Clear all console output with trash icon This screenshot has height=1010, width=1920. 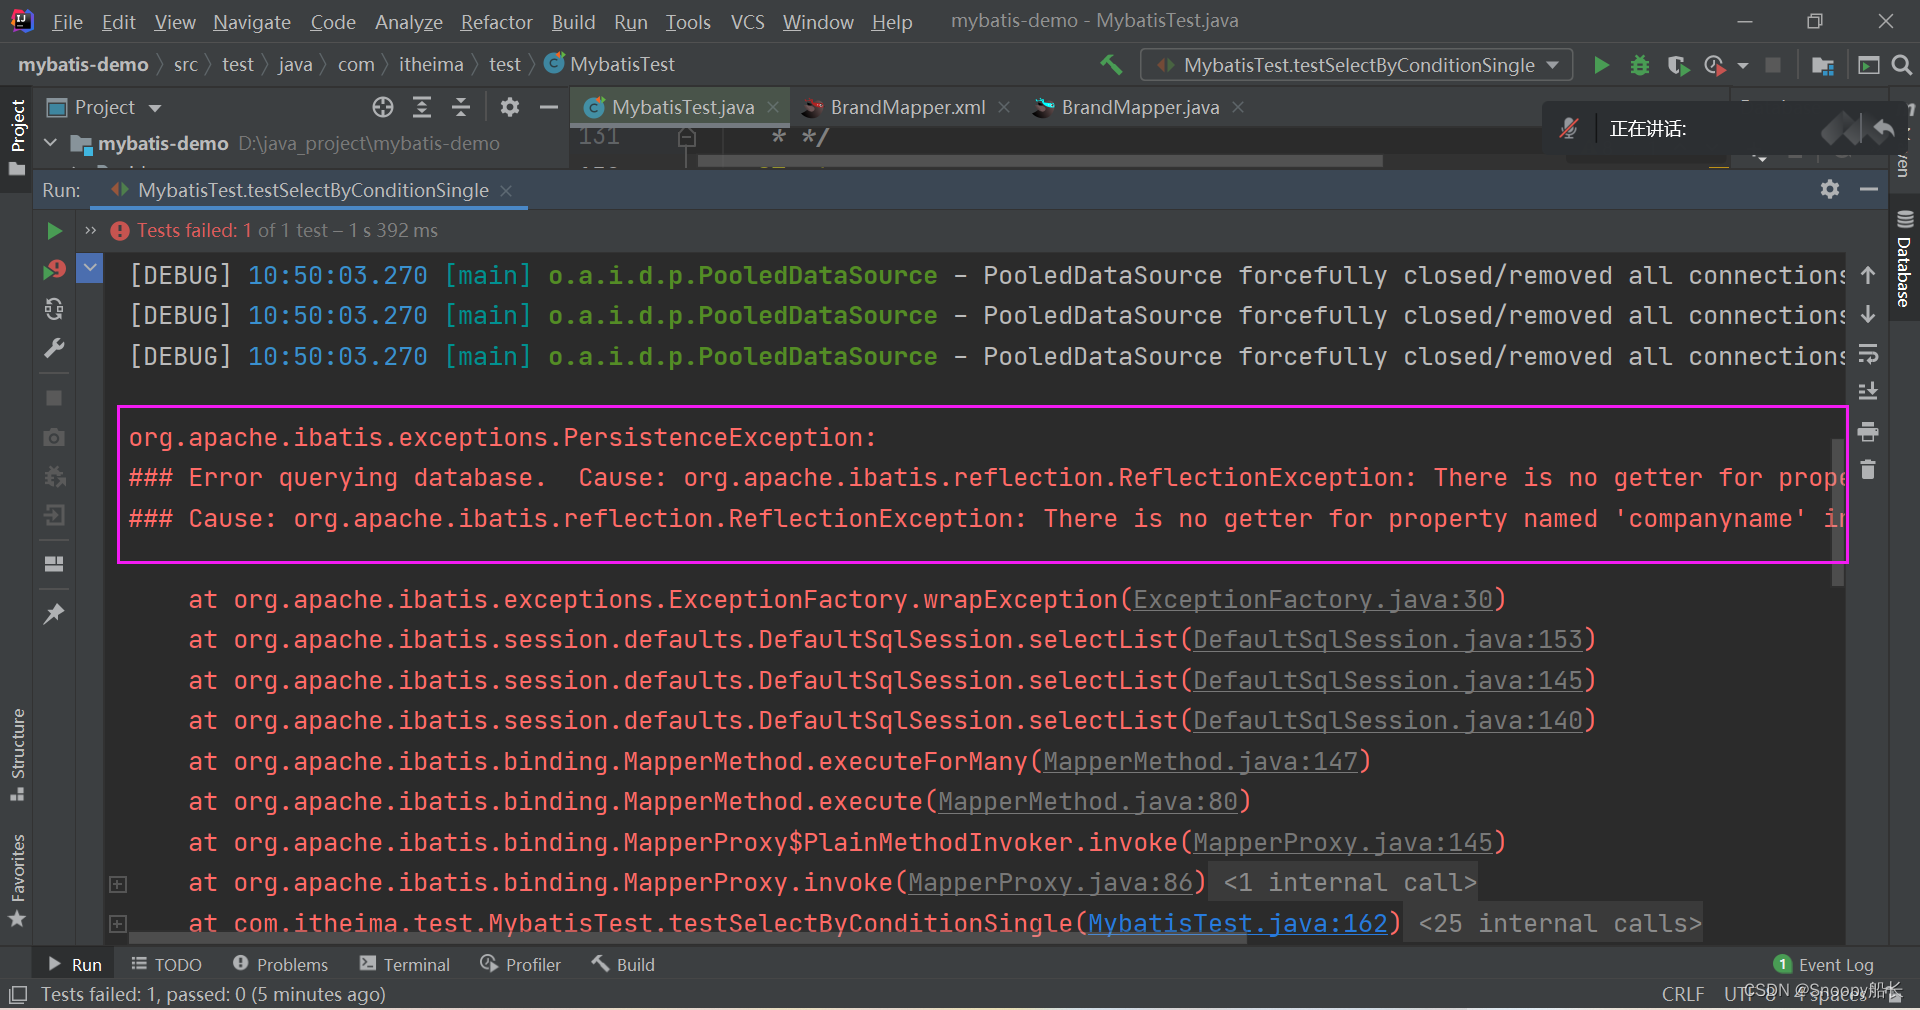pos(1868,469)
